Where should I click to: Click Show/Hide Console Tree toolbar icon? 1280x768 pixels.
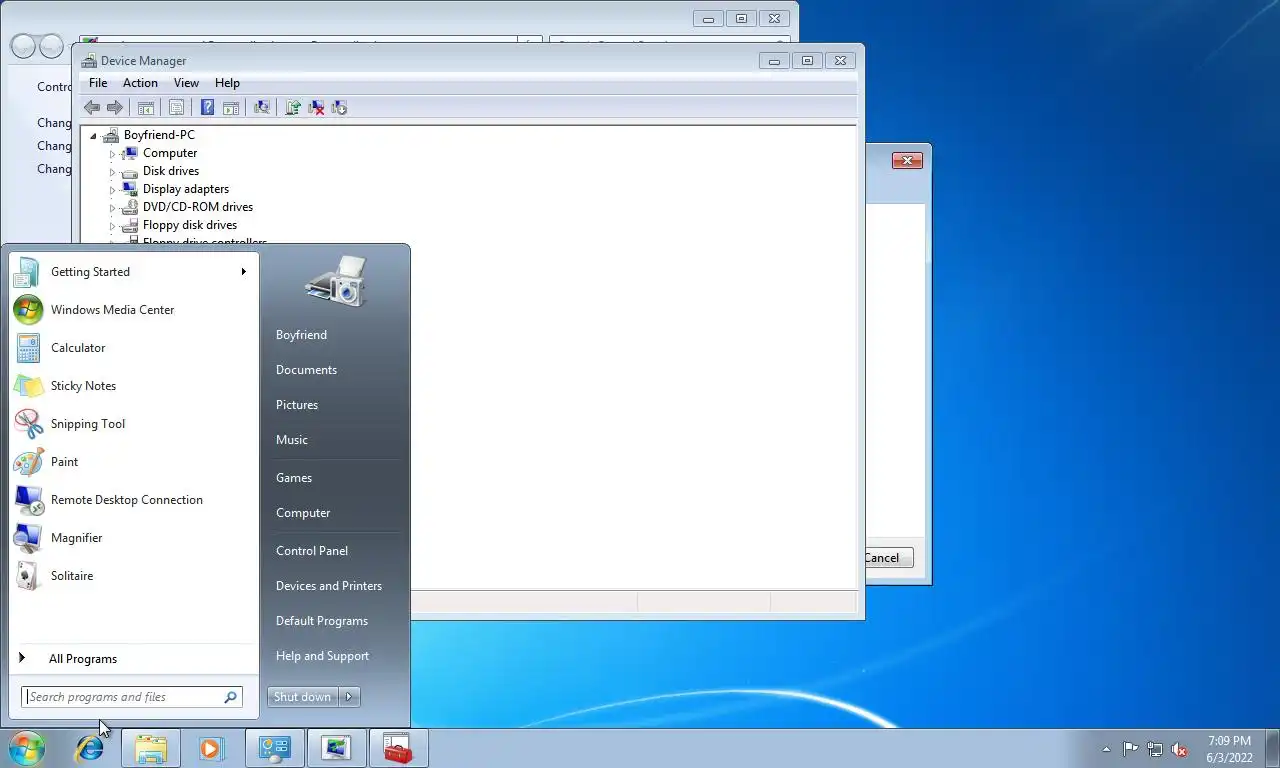146,107
